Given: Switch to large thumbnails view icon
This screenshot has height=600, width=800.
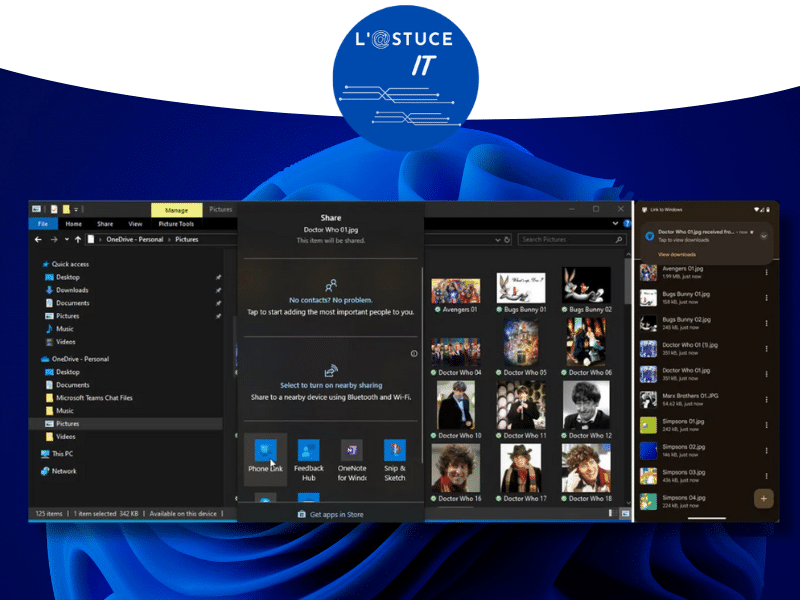Looking at the screenshot, I should tap(625, 514).
